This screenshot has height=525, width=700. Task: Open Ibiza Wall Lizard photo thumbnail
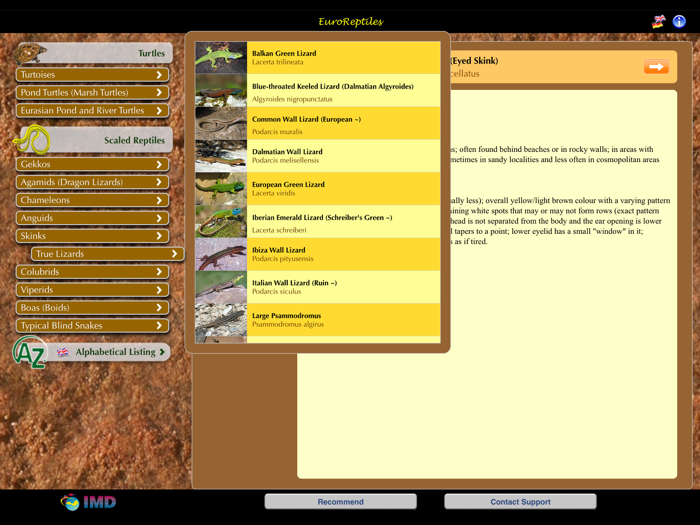click(x=221, y=254)
